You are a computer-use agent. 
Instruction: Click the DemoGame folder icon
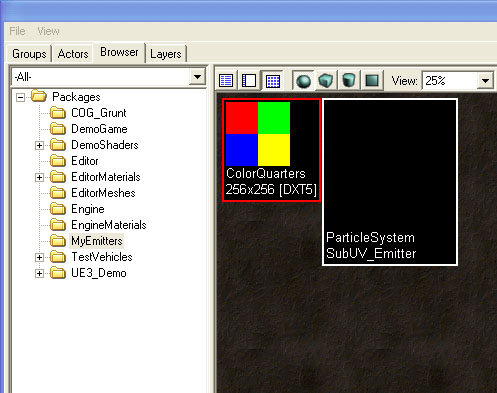pos(58,129)
